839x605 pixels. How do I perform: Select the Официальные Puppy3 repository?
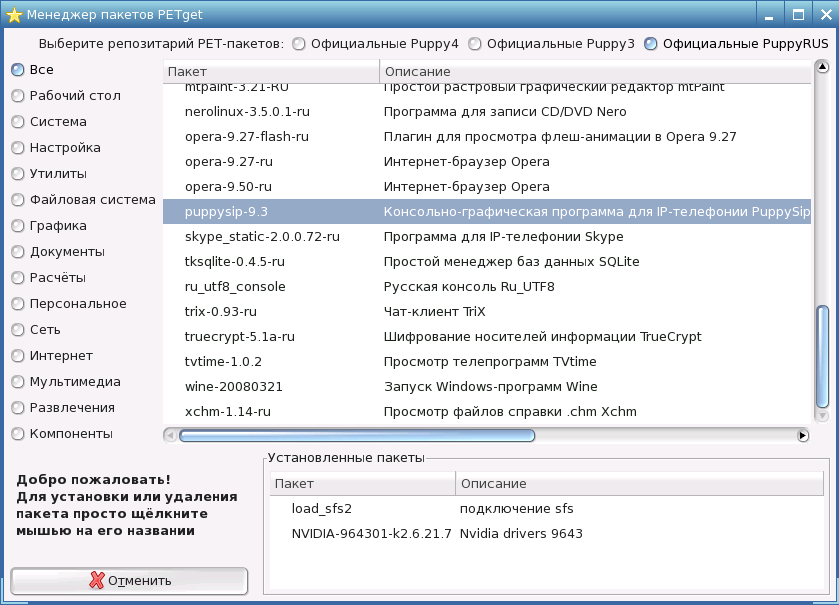pyautogui.click(x=475, y=44)
